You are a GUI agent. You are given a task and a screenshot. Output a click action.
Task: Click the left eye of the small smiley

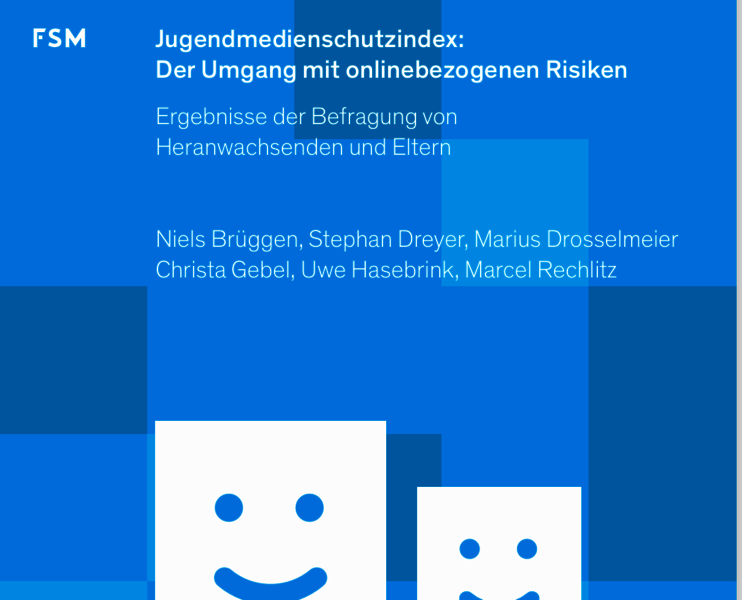pyautogui.click(x=469, y=548)
